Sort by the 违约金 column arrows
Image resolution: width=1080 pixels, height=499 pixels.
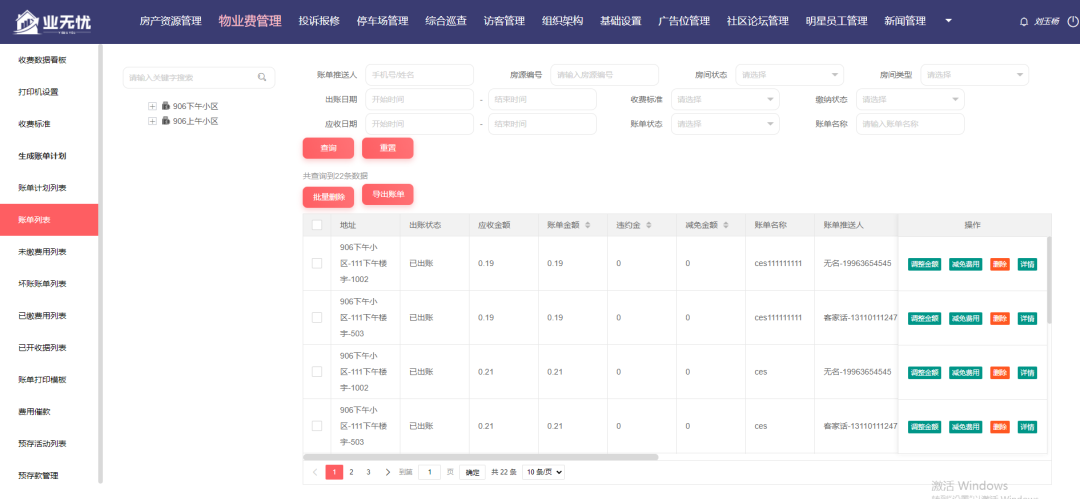click(648, 225)
